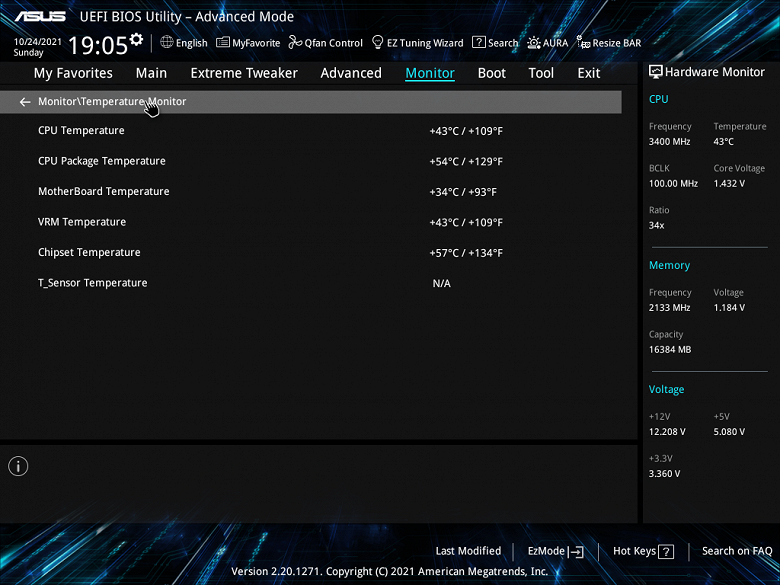780x585 pixels.
Task: Click the 1.432 V core voltage value
Action: (729, 184)
